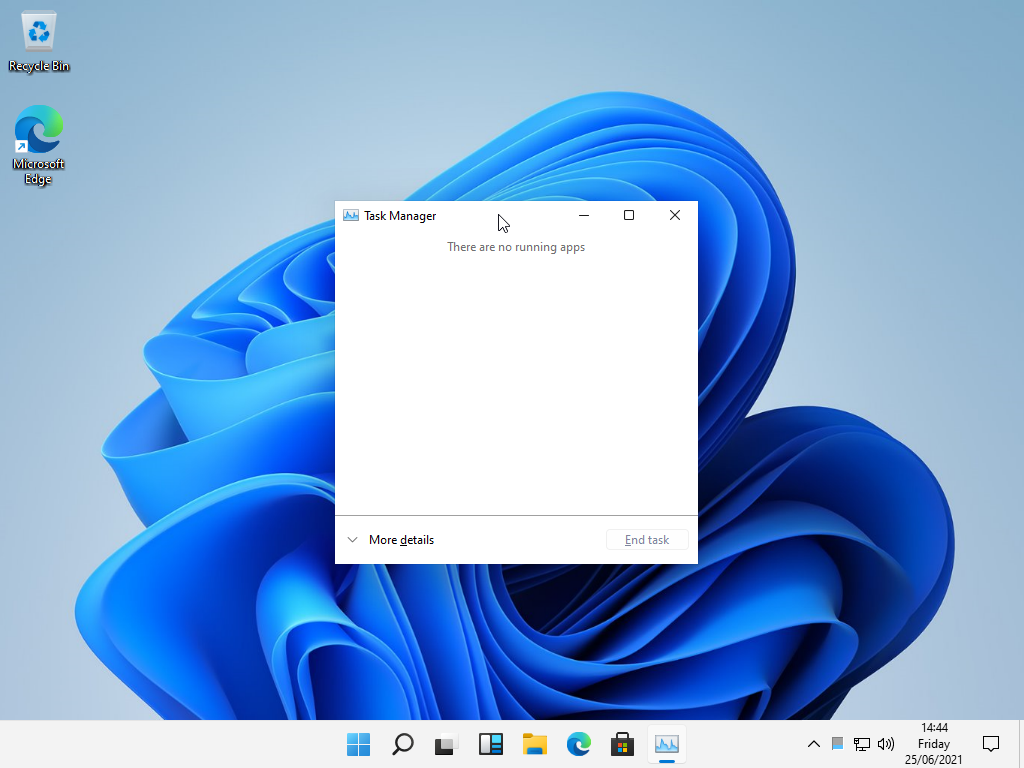Open Microsoft Store from the taskbar
This screenshot has height=768, width=1024.
point(623,744)
